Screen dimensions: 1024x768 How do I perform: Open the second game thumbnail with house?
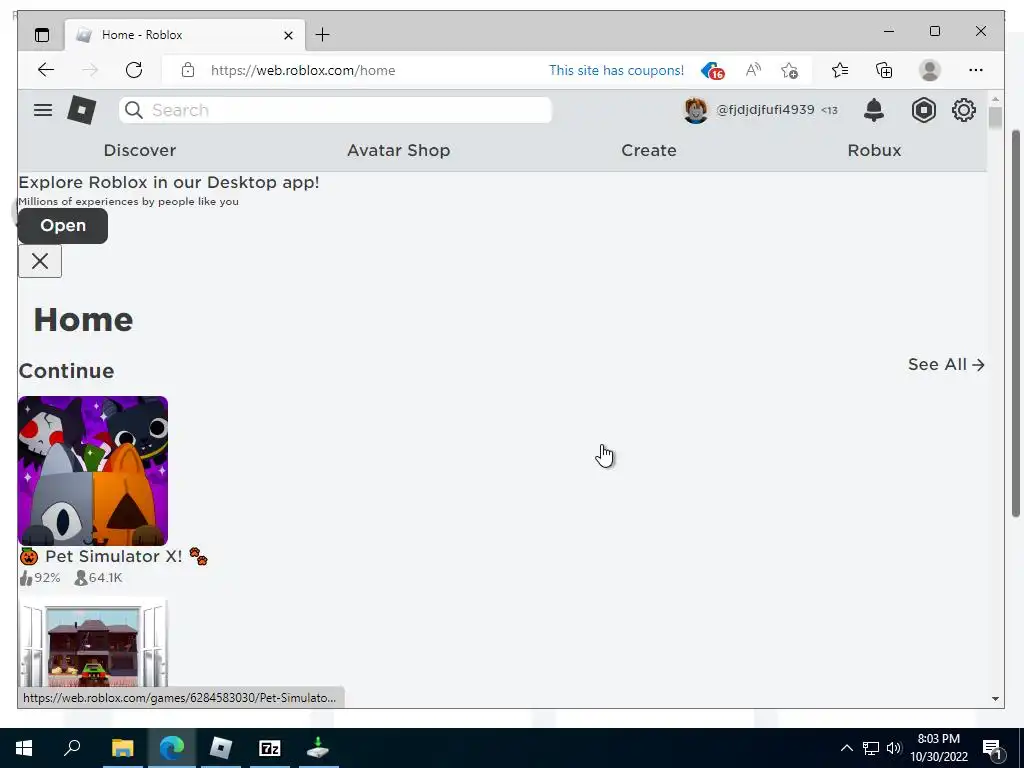[x=93, y=643]
